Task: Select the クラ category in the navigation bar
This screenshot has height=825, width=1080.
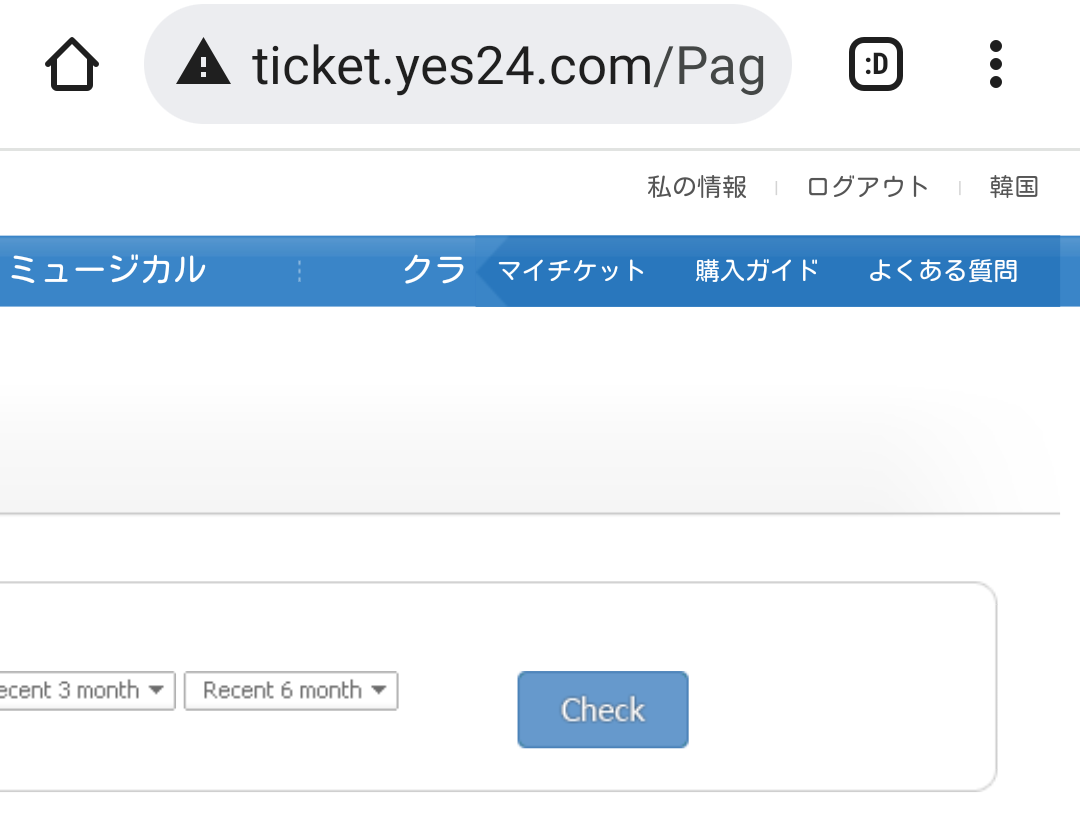Action: pyautogui.click(x=434, y=270)
